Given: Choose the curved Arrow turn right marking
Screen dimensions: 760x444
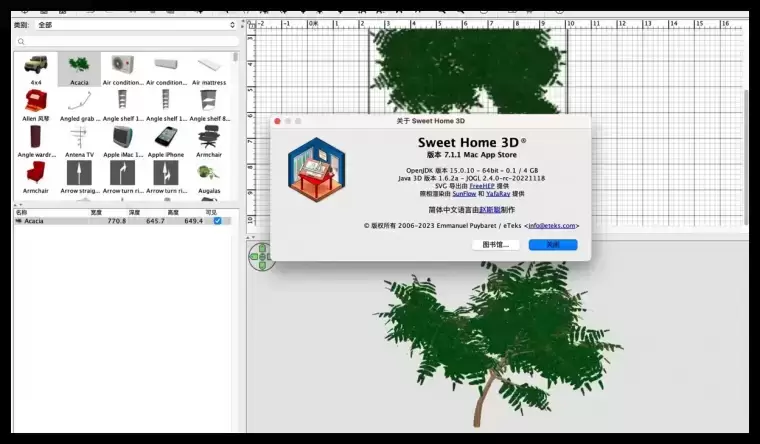Looking at the screenshot, I should (x=123, y=177).
